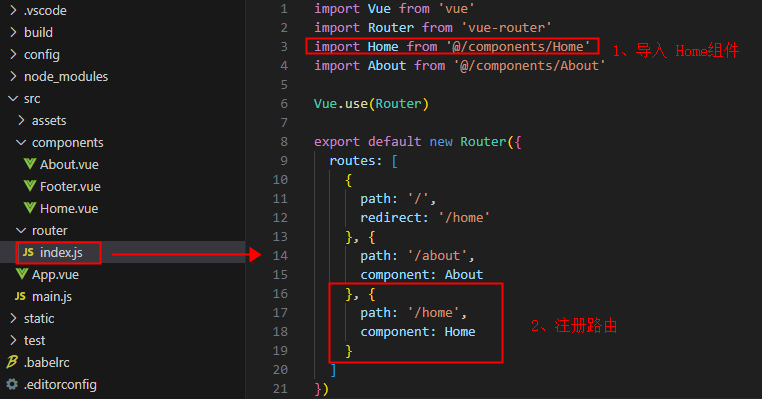
Task: Select the src folder label
Action: [x=32, y=99]
